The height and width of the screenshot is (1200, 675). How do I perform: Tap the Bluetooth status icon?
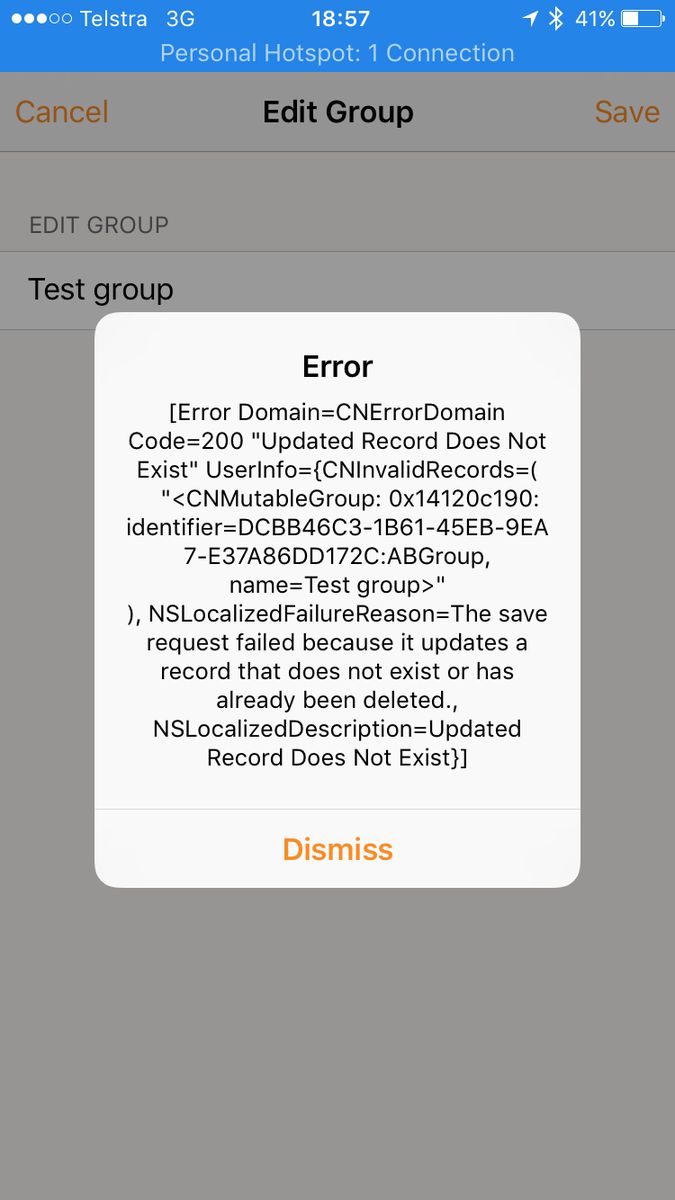(556, 19)
